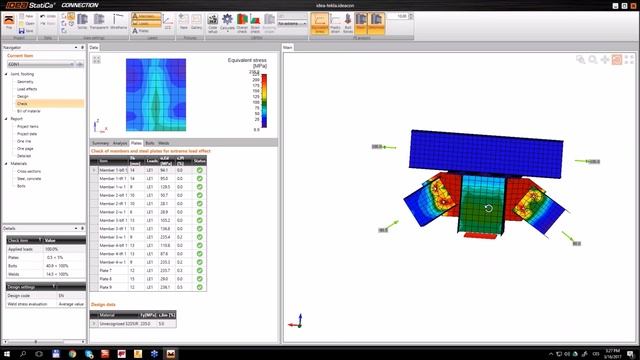Viewport: 640px width, 360px height.
Task: Open the Welds tab
Action: [x=163, y=143]
